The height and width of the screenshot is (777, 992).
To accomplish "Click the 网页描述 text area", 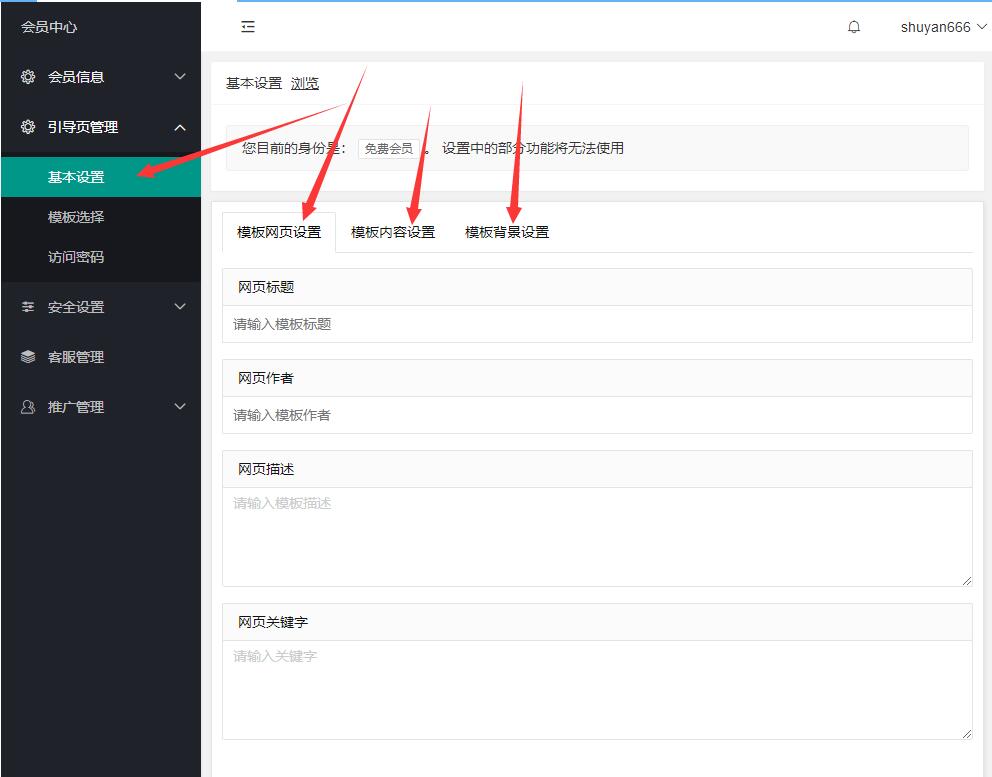I will (597, 536).
